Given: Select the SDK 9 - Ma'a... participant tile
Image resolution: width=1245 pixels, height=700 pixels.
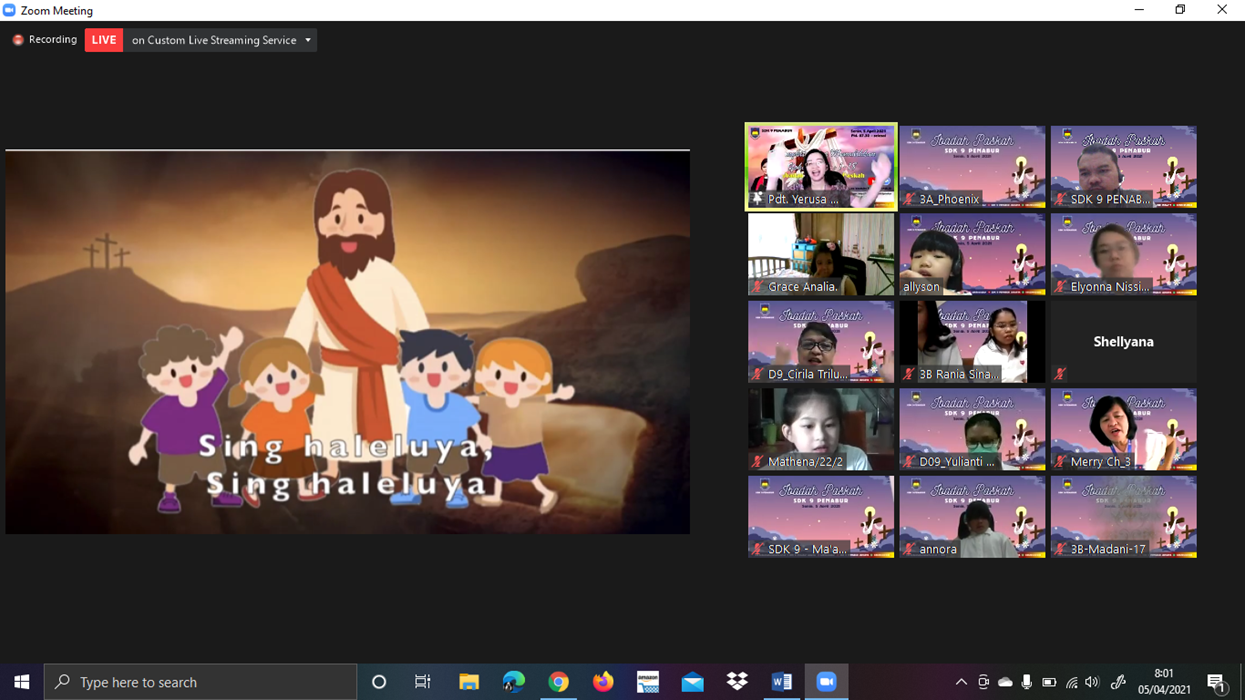Looking at the screenshot, I should coord(821,517).
